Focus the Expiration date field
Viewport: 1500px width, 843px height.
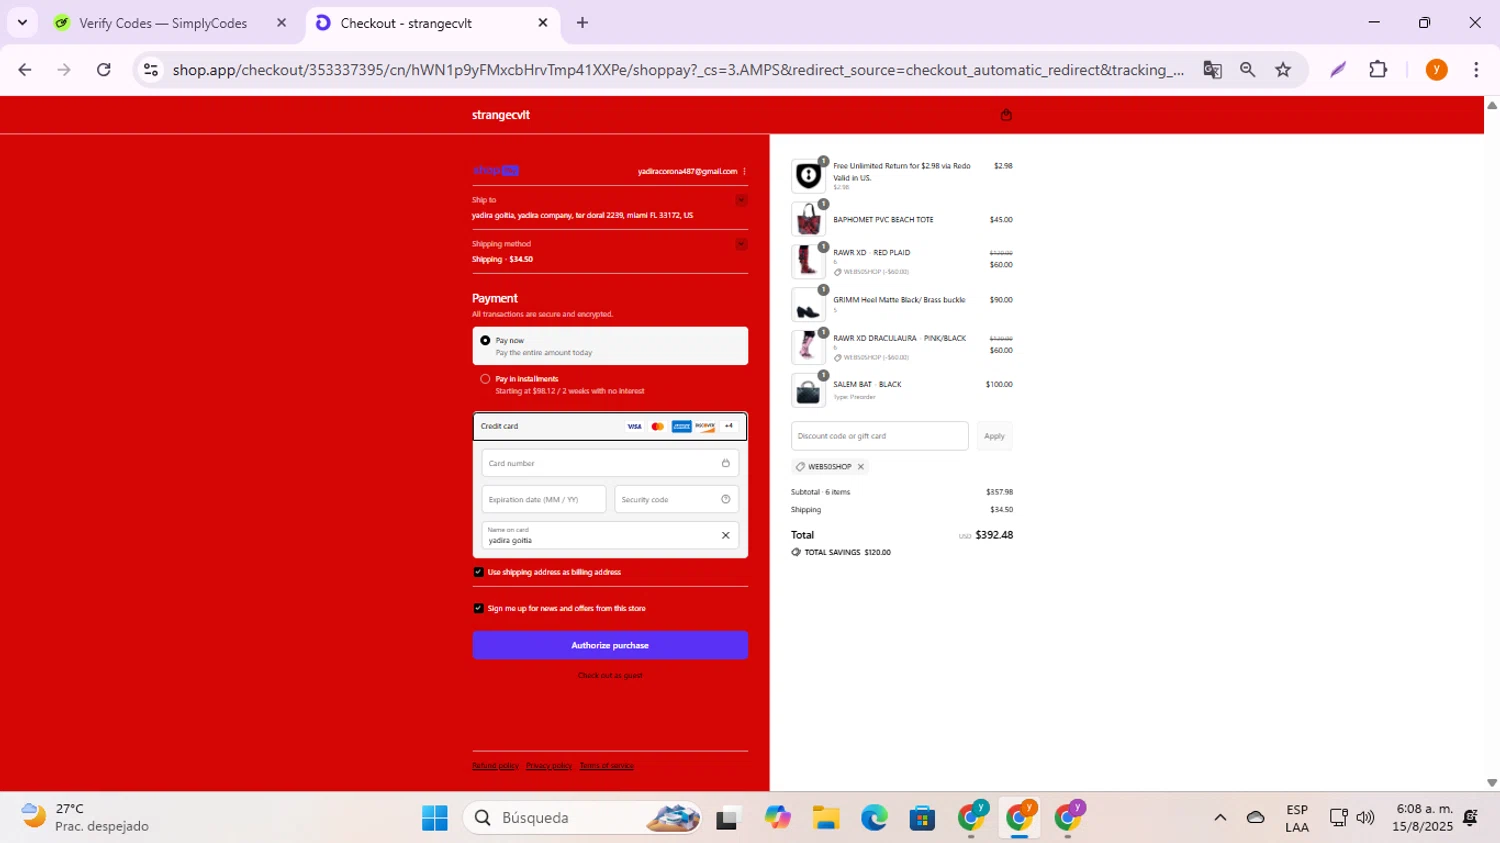(x=543, y=499)
